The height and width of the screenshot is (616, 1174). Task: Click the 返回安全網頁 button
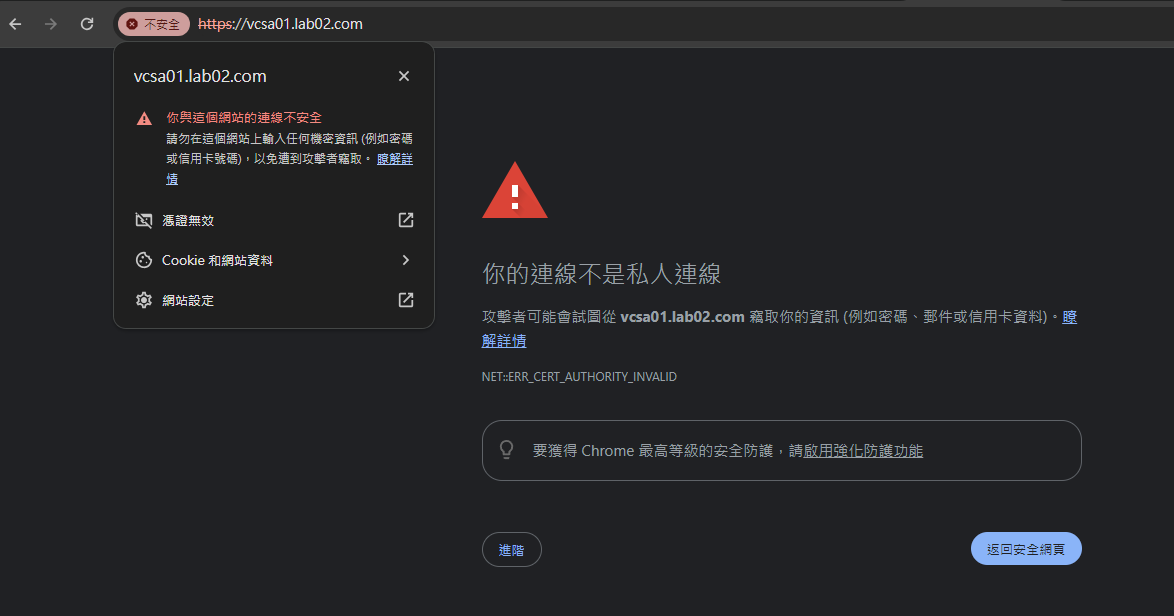1026,549
